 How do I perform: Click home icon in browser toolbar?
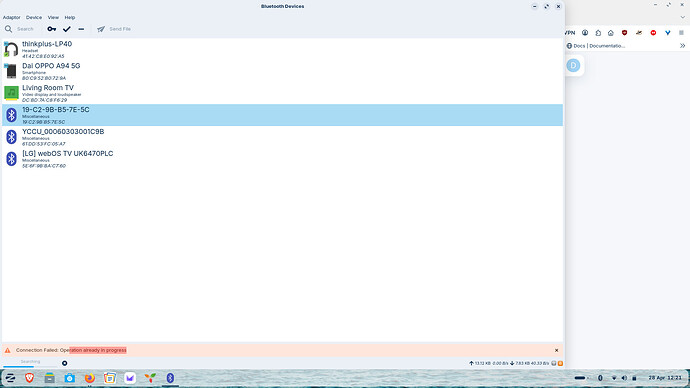pyautogui.click(x=611, y=33)
